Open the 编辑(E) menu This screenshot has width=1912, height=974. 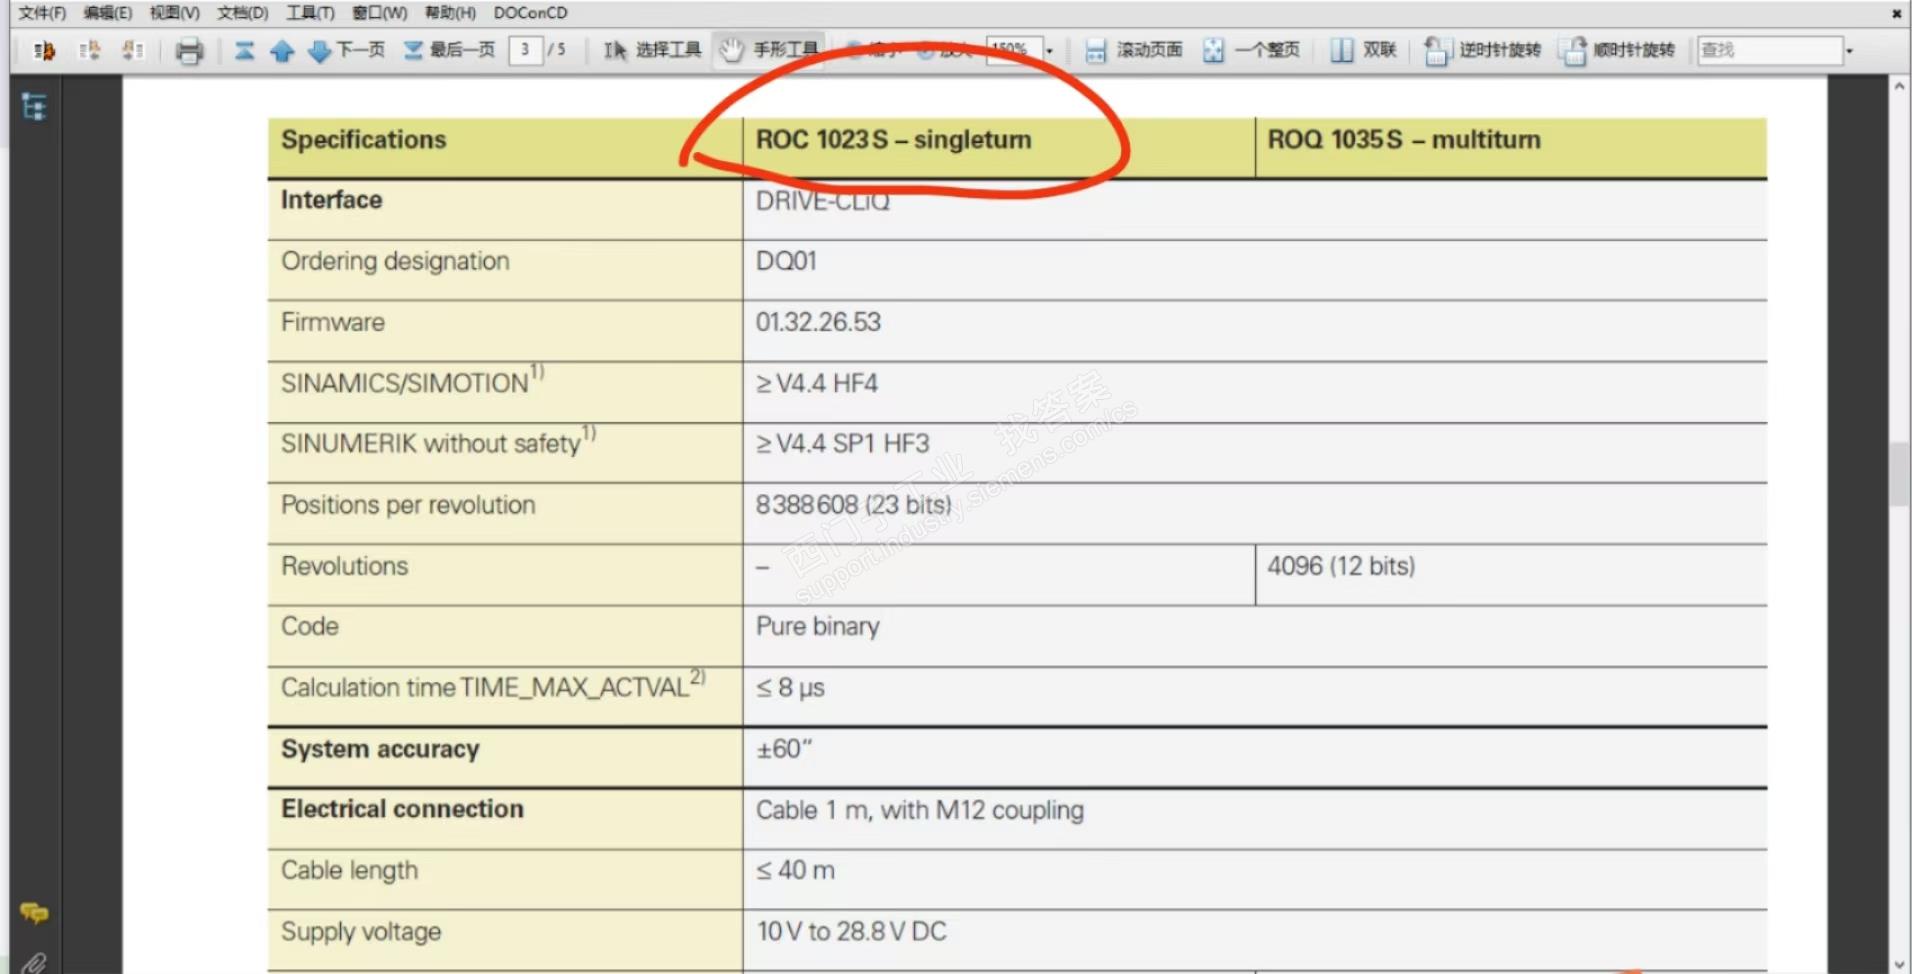point(108,13)
